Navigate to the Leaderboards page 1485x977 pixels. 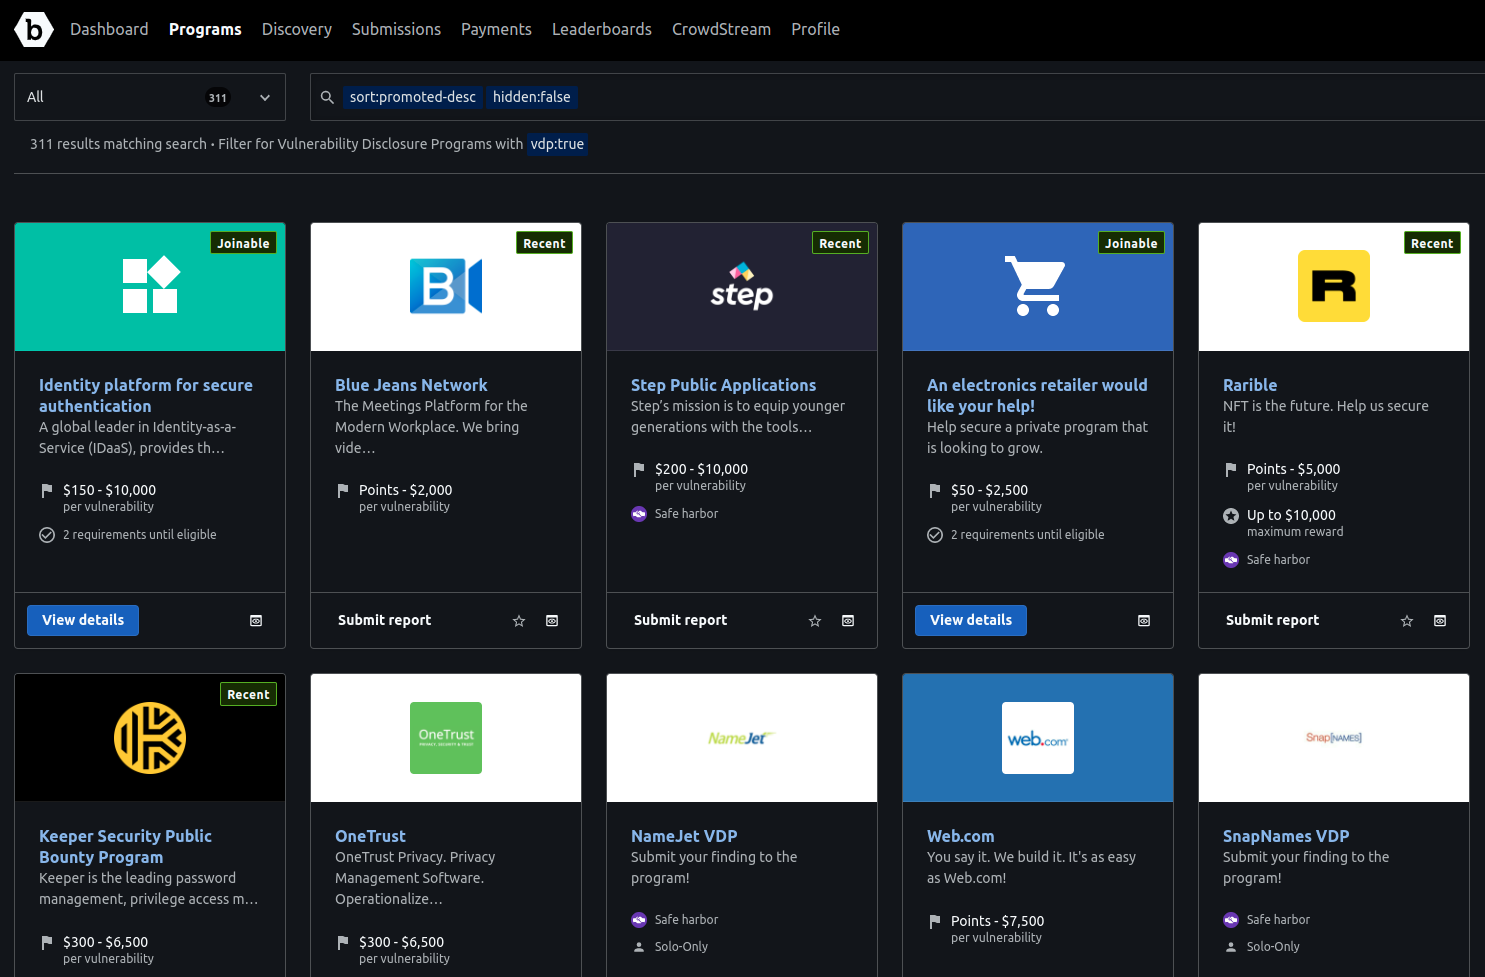click(601, 29)
